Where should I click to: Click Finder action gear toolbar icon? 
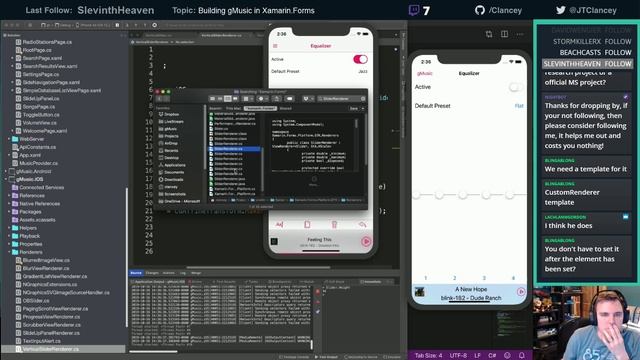click(261, 99)
